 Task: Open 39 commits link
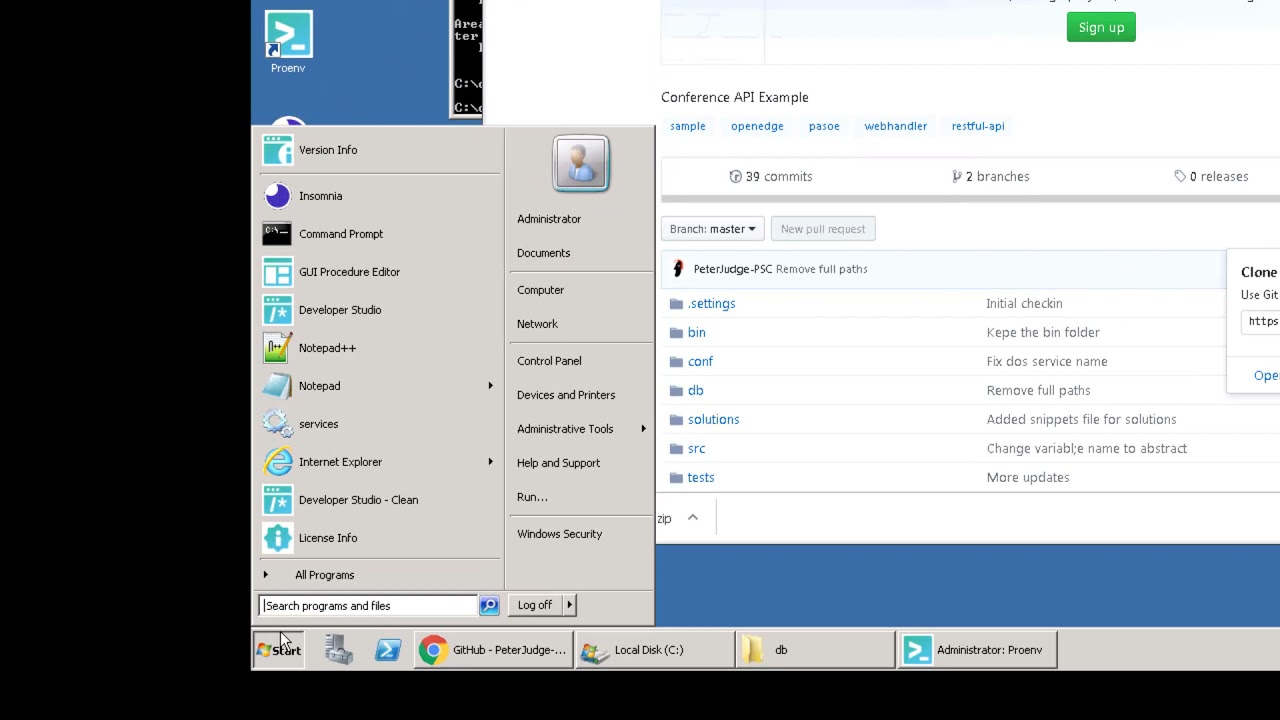pos(771,176)
